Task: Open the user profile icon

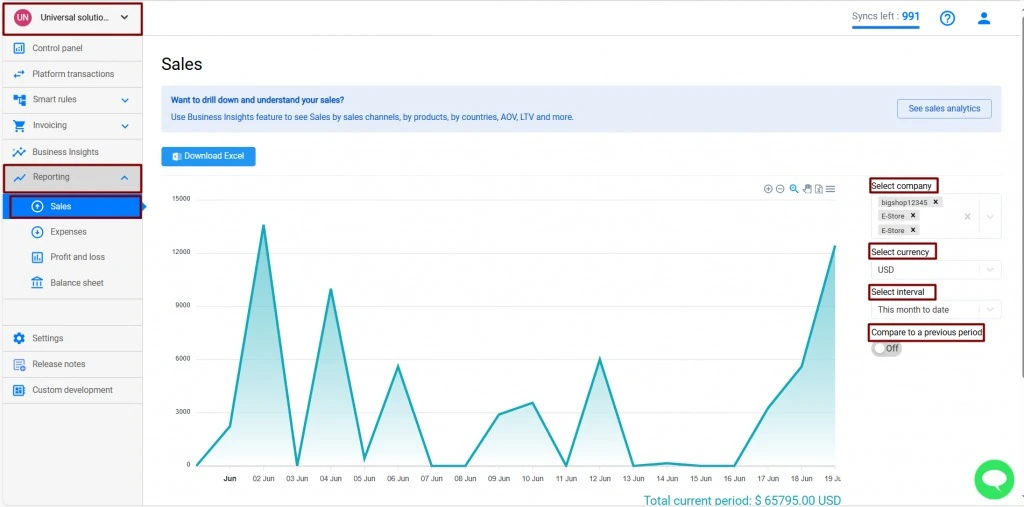Action: (984, 18)
